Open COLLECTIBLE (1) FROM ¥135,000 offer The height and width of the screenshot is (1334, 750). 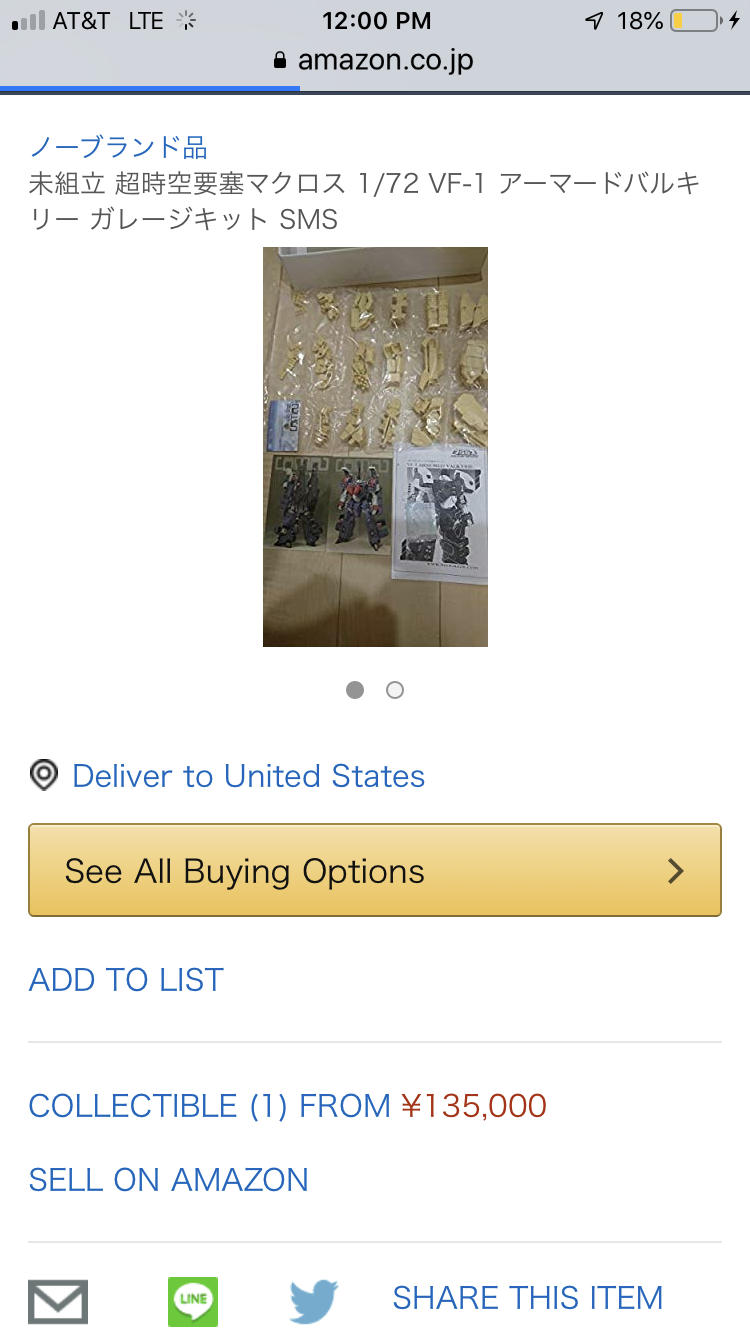click(288, 1106)
